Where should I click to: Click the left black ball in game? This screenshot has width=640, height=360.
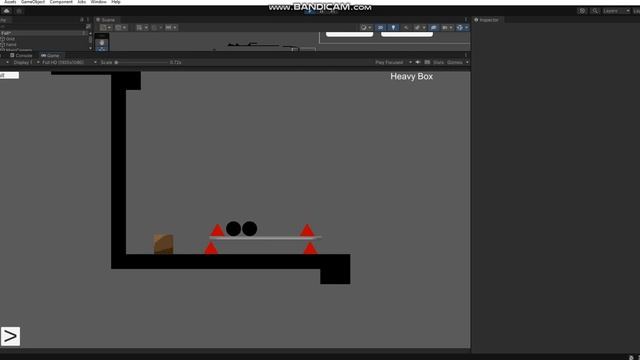point(233,229)
